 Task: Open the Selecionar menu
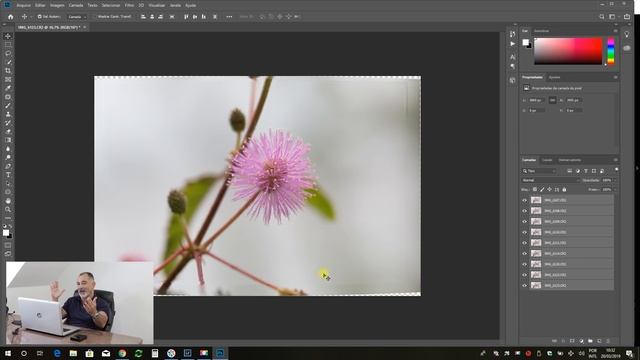click(x=111, y=5)
